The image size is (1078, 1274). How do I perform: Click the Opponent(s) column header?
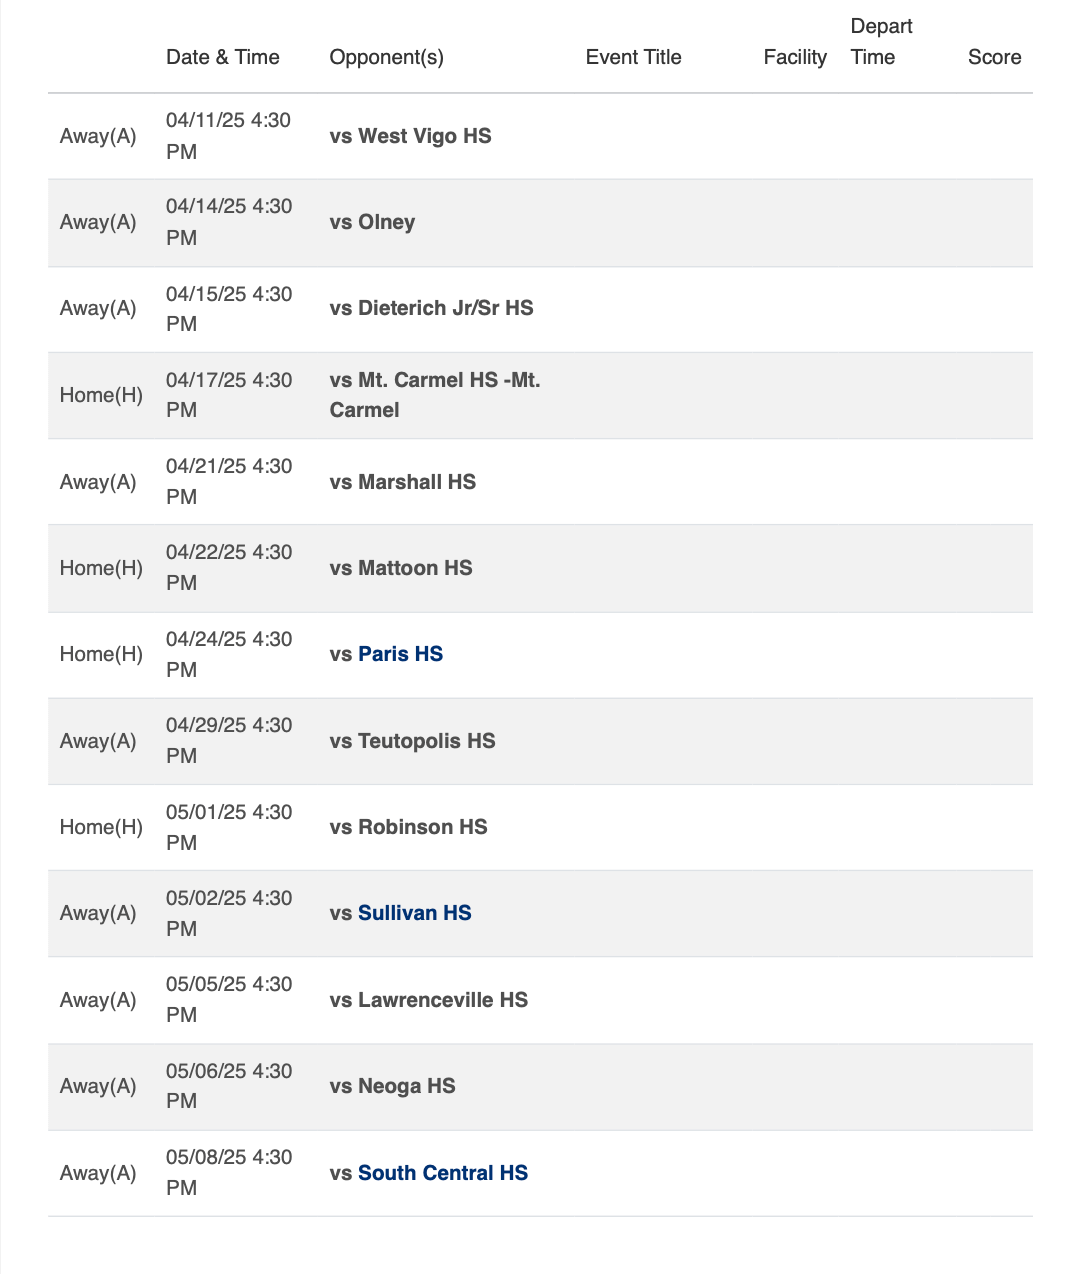pyautogui.click(x=386, y=57)
